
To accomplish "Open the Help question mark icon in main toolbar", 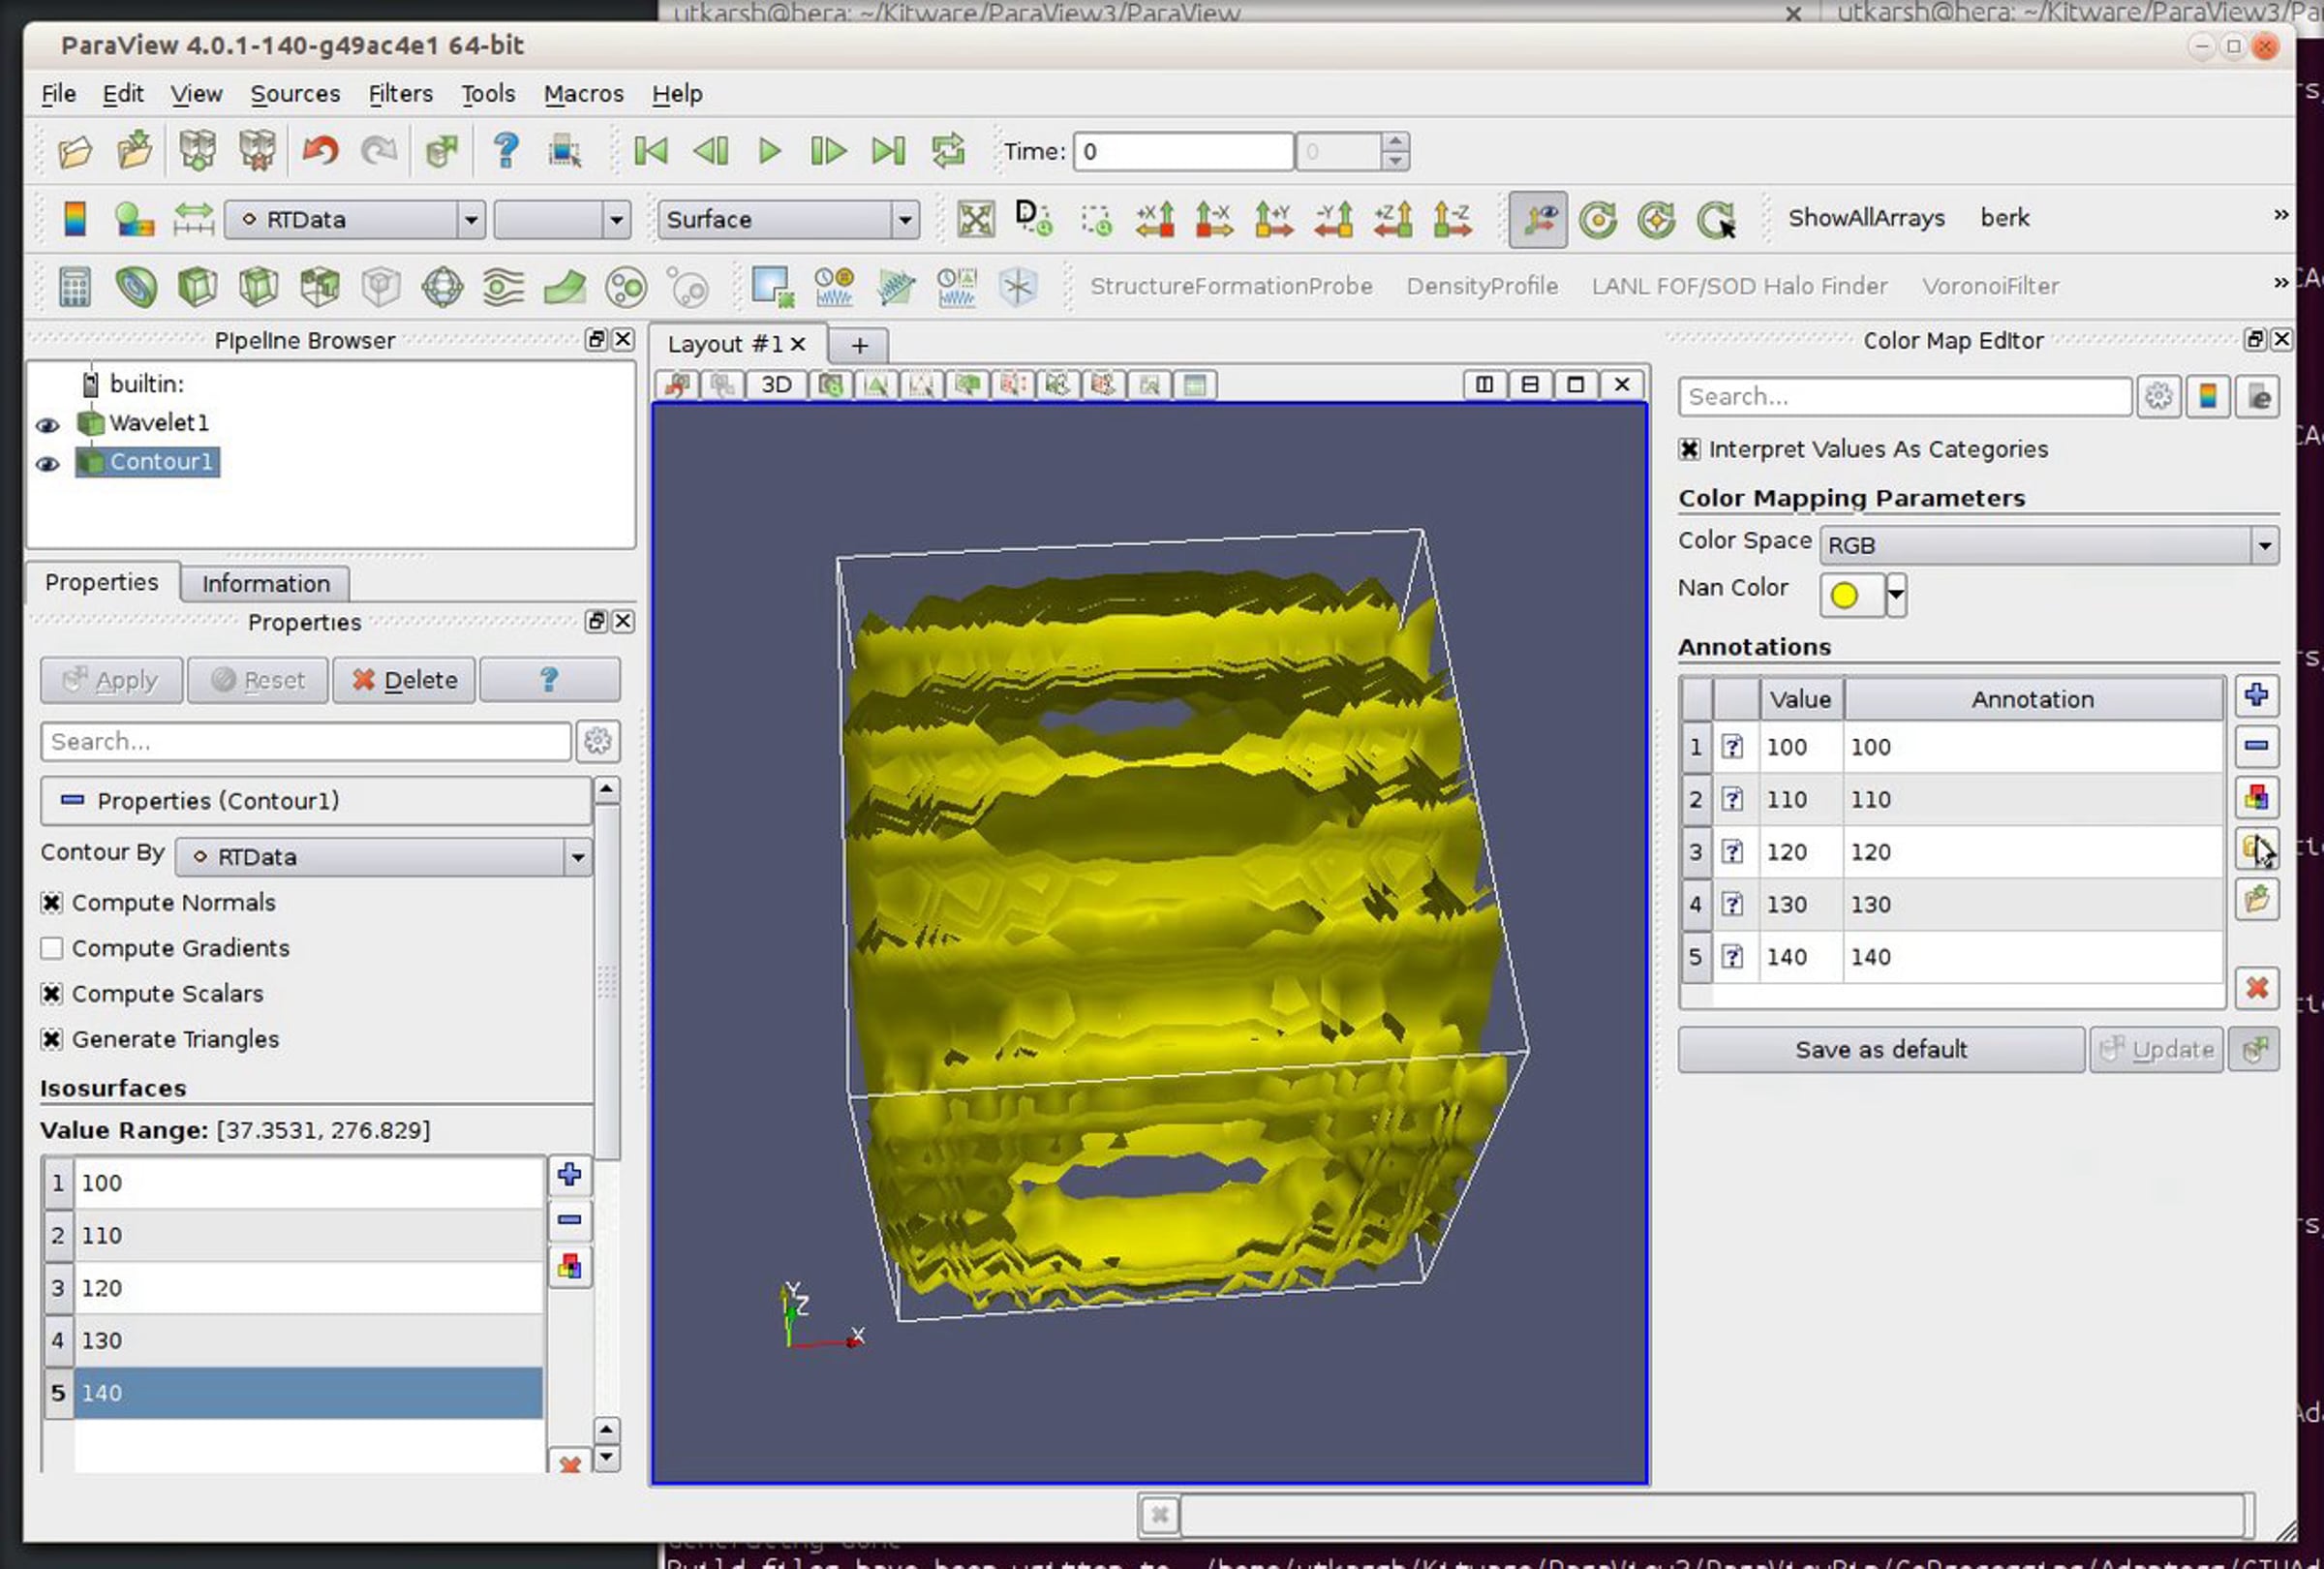I will (506, 151).
